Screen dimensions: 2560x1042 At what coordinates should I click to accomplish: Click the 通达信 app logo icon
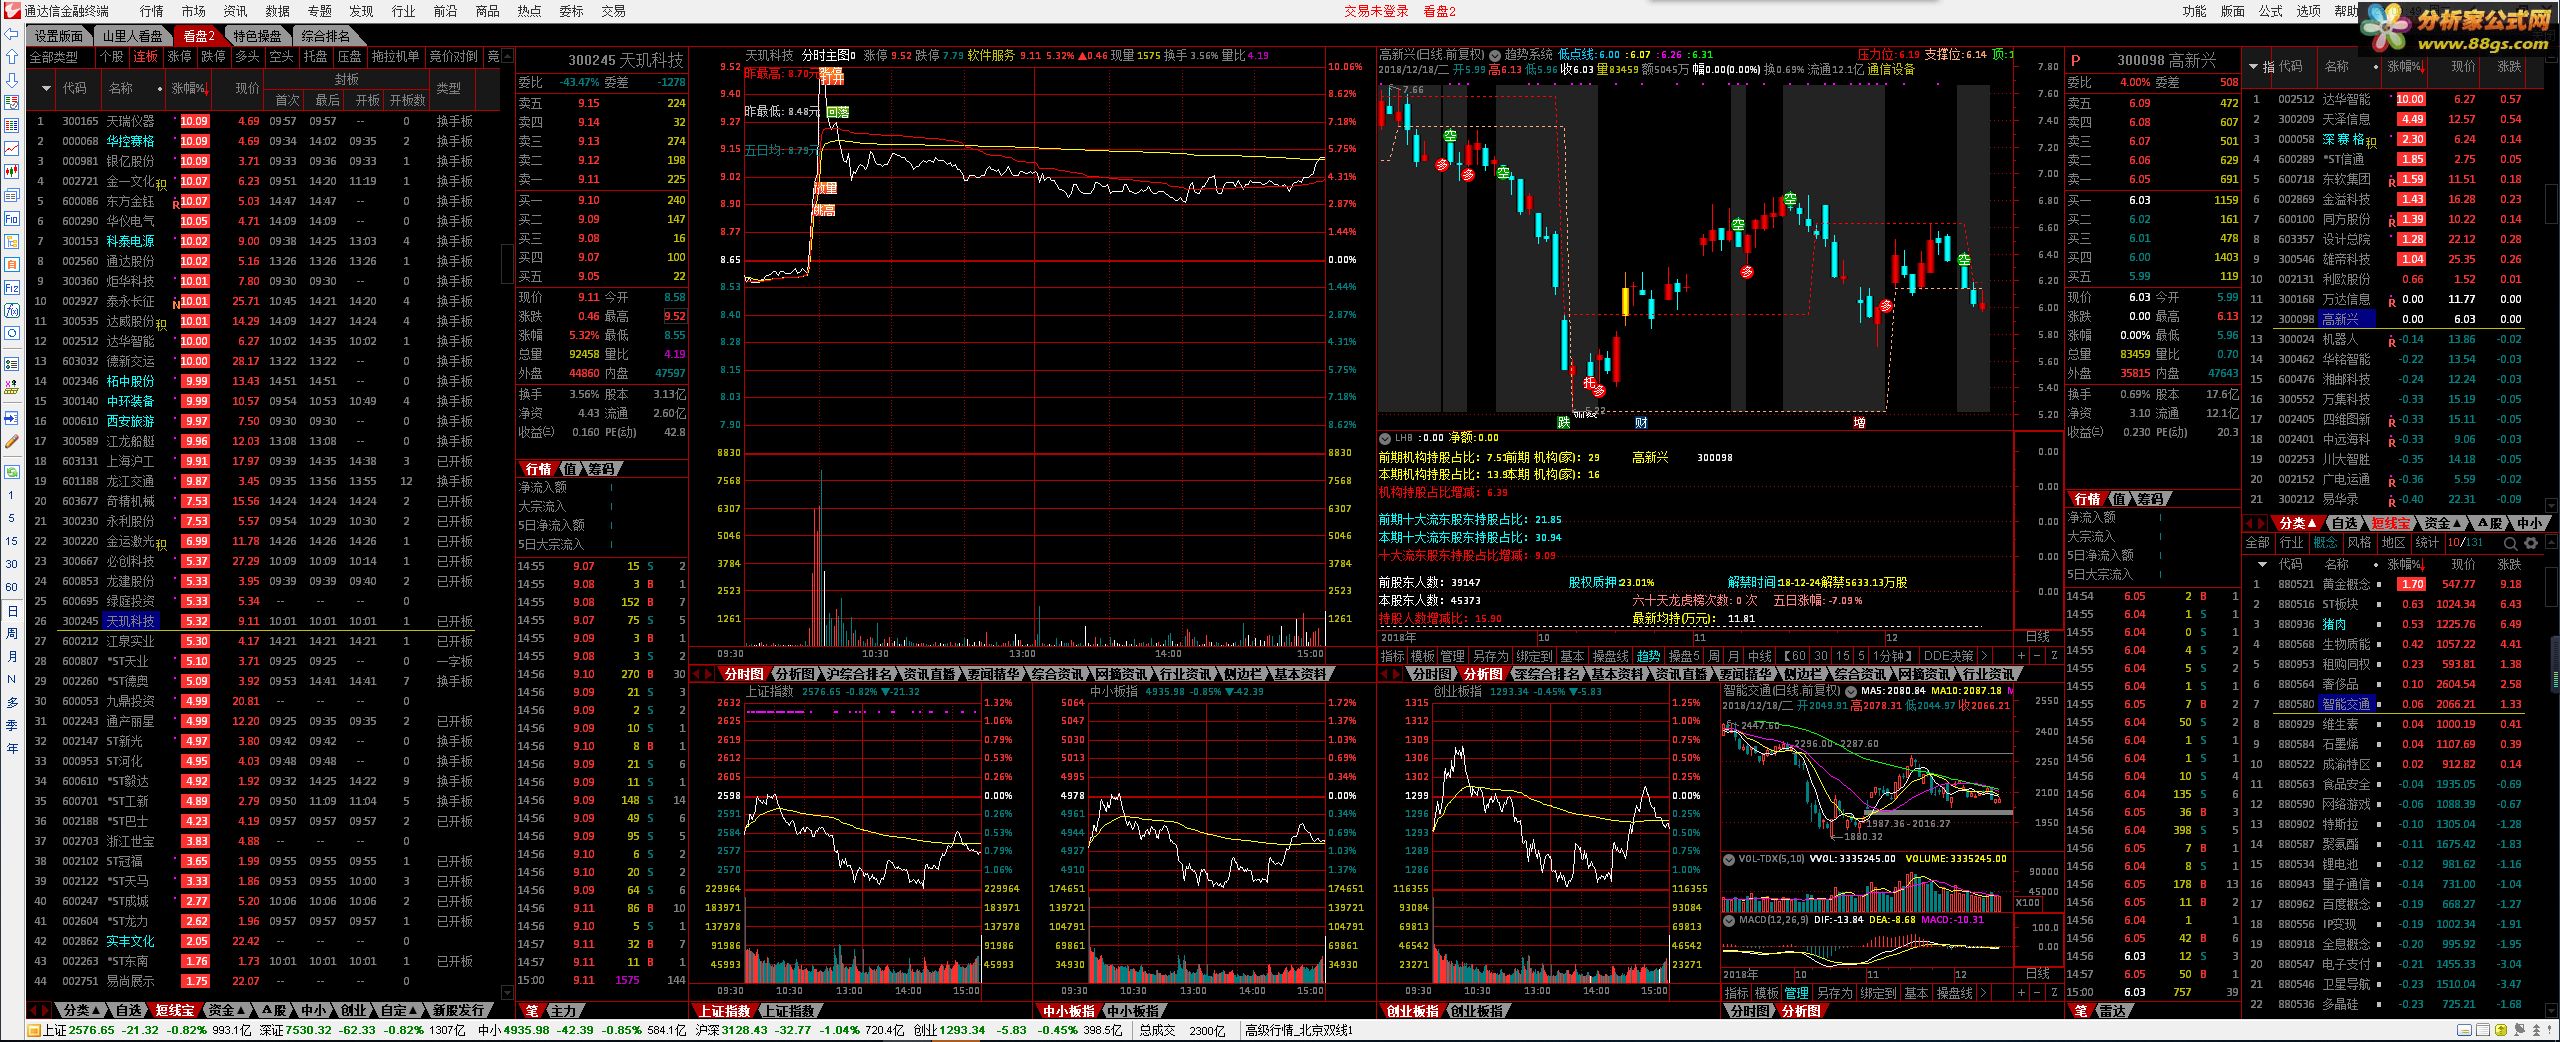pos(11,11)
